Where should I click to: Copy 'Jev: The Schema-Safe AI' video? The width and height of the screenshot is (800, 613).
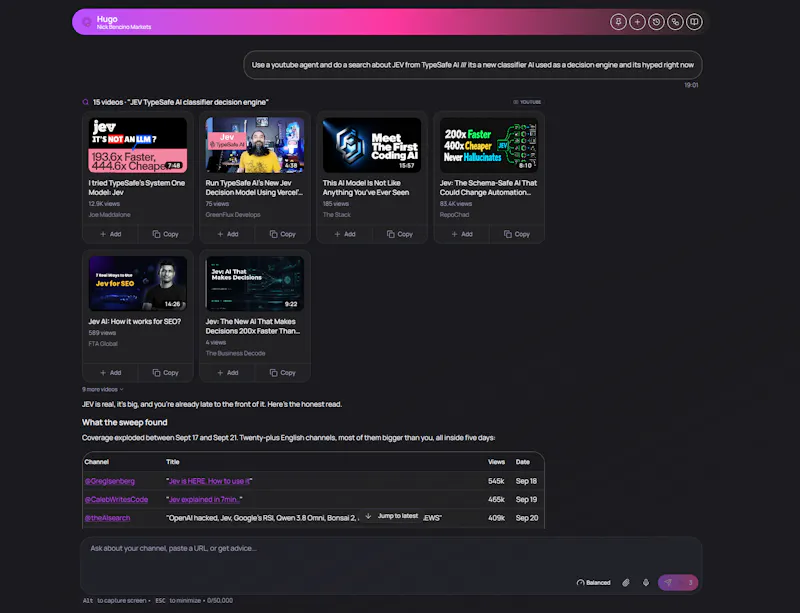(x=517, y=234)
